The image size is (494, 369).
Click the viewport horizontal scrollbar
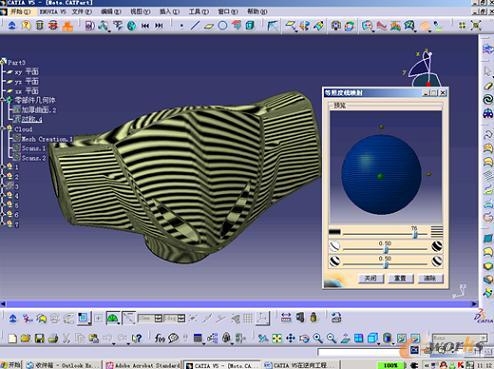click(239, 304)
